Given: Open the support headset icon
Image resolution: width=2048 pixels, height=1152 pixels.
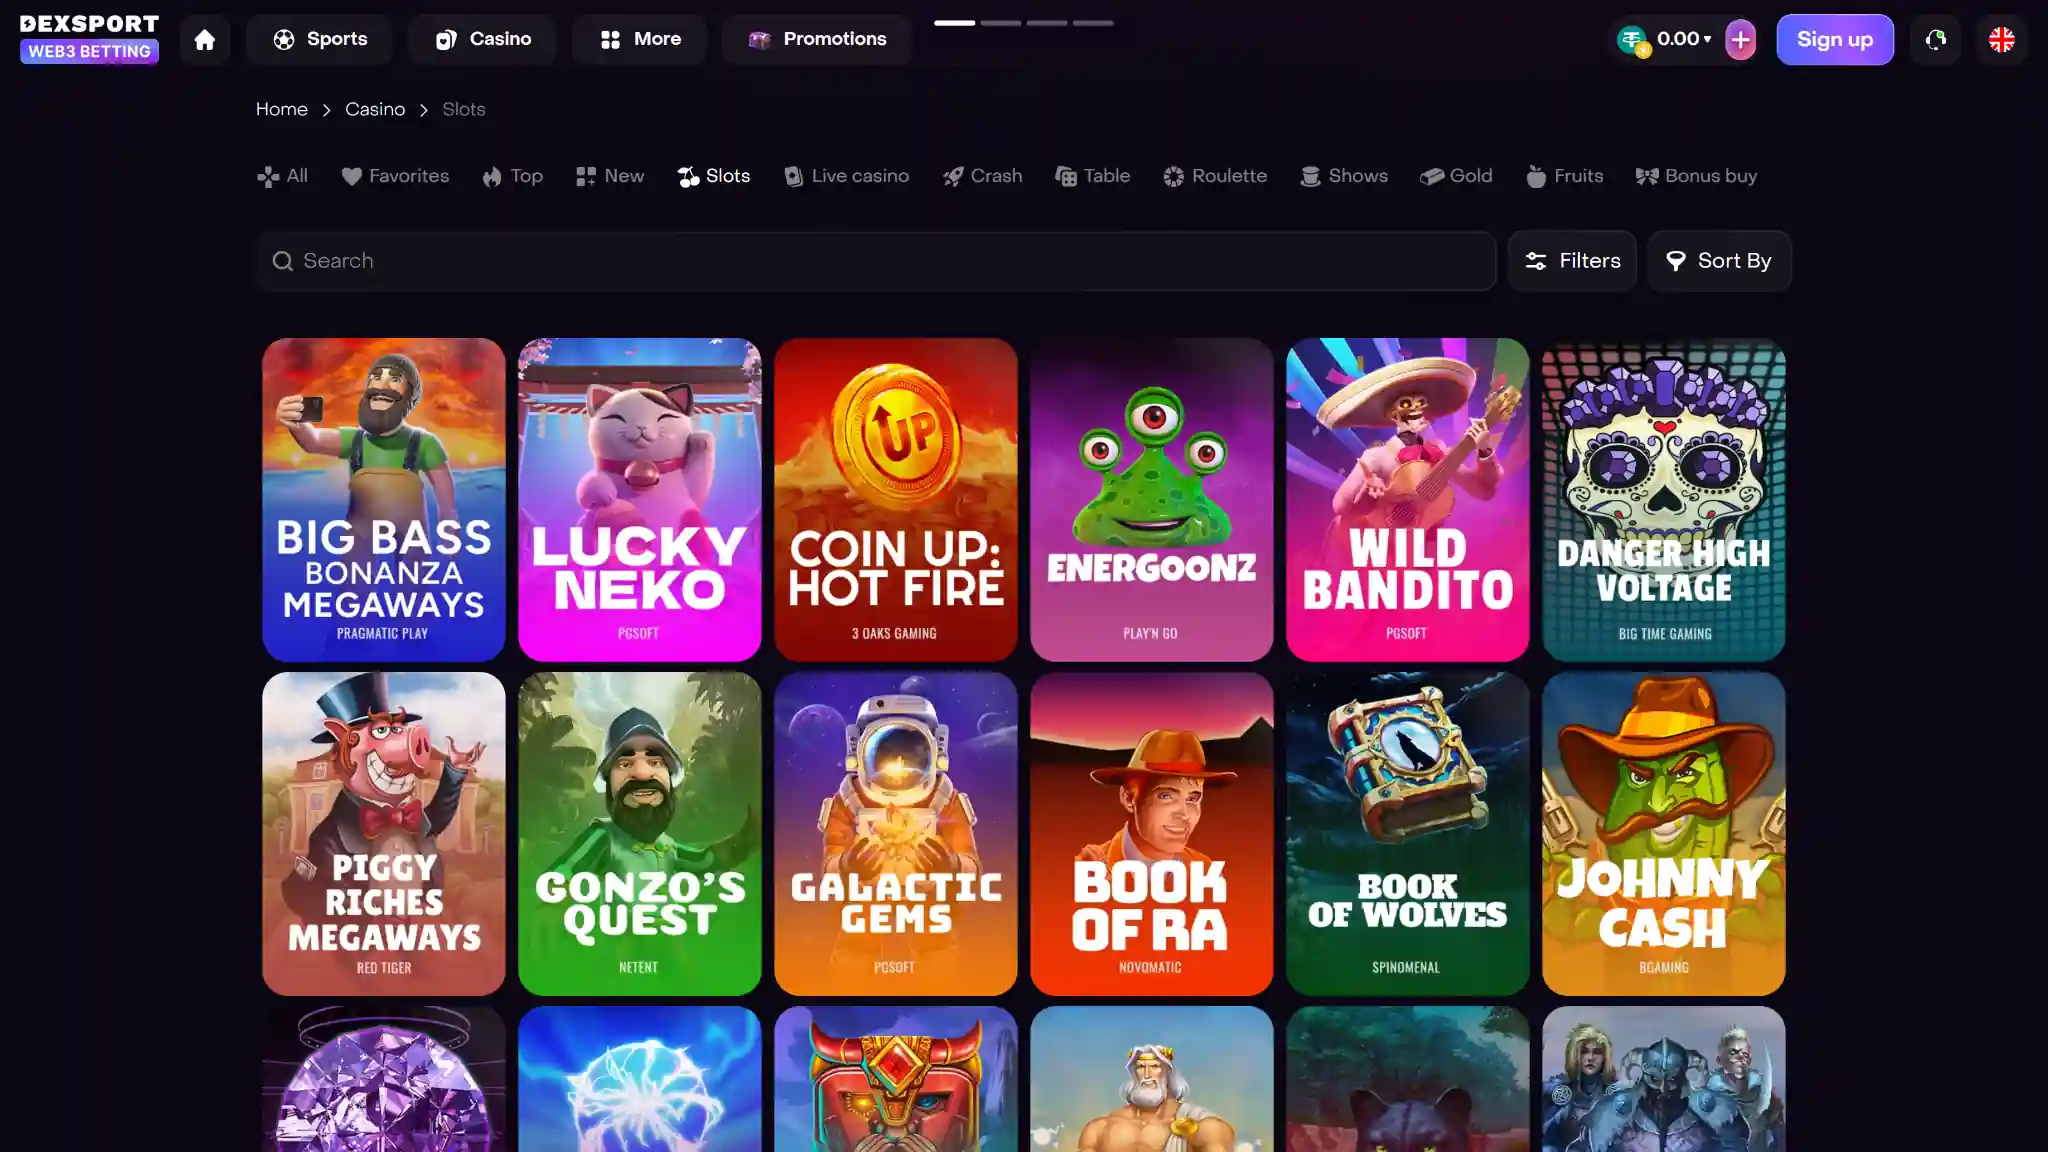Looking at the screenshot, I should coord(1935,40).
